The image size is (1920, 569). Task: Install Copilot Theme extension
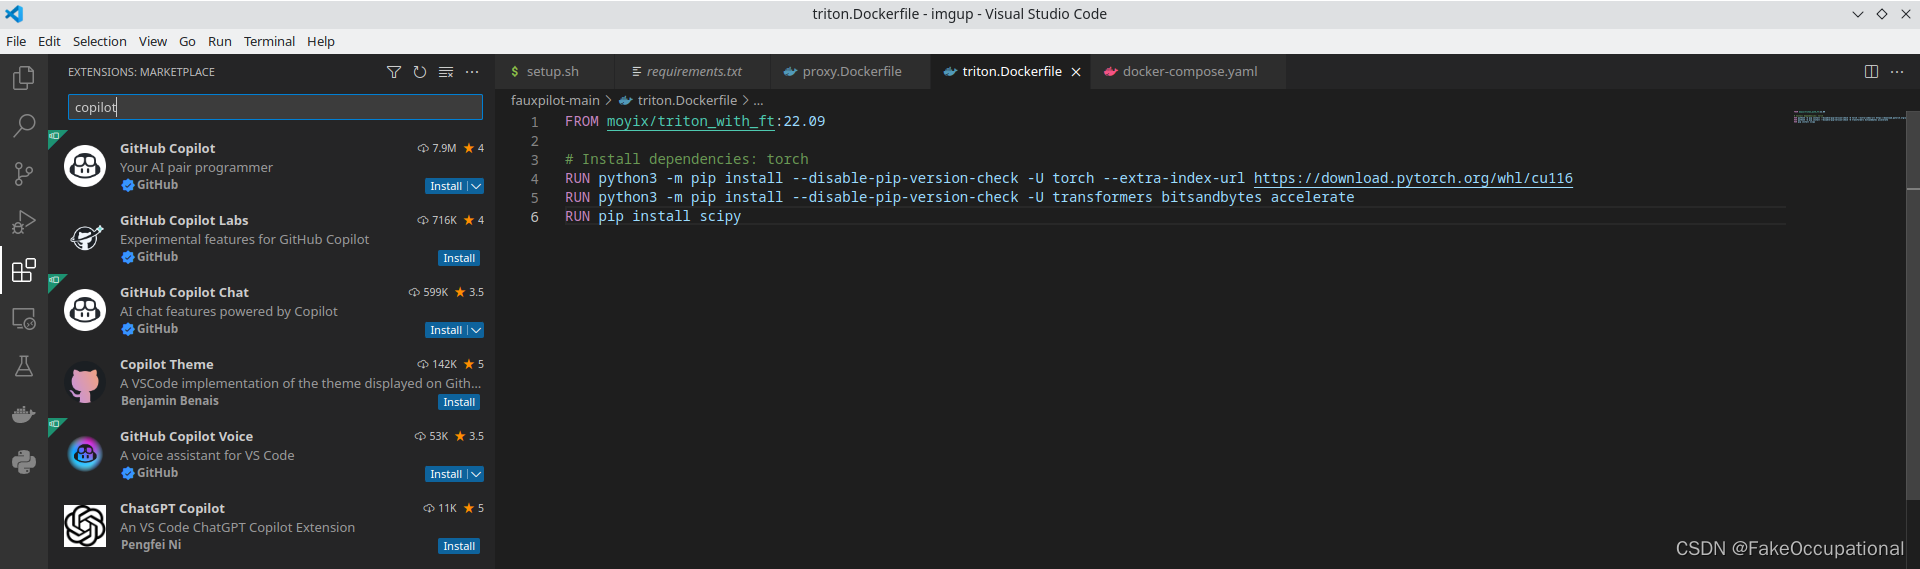point(459,402)
